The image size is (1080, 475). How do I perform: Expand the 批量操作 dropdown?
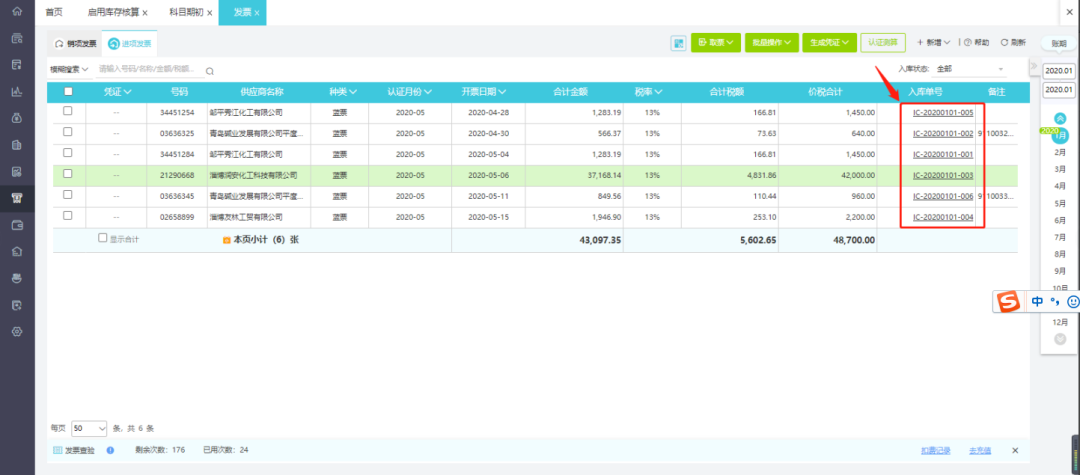point(769,43)
